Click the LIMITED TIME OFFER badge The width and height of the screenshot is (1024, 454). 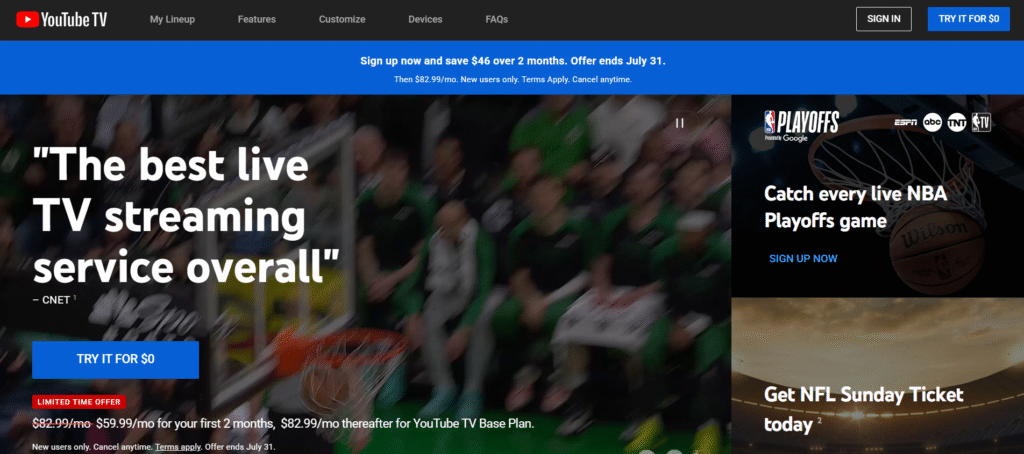(x=78, y=402)
